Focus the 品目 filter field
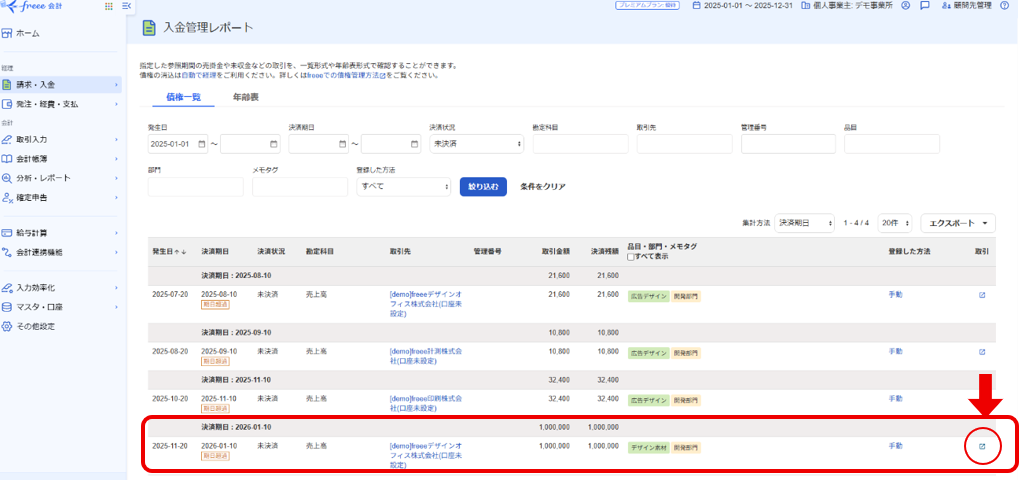This screenshot has width=1020, height=480. click(x=892, y=144)
